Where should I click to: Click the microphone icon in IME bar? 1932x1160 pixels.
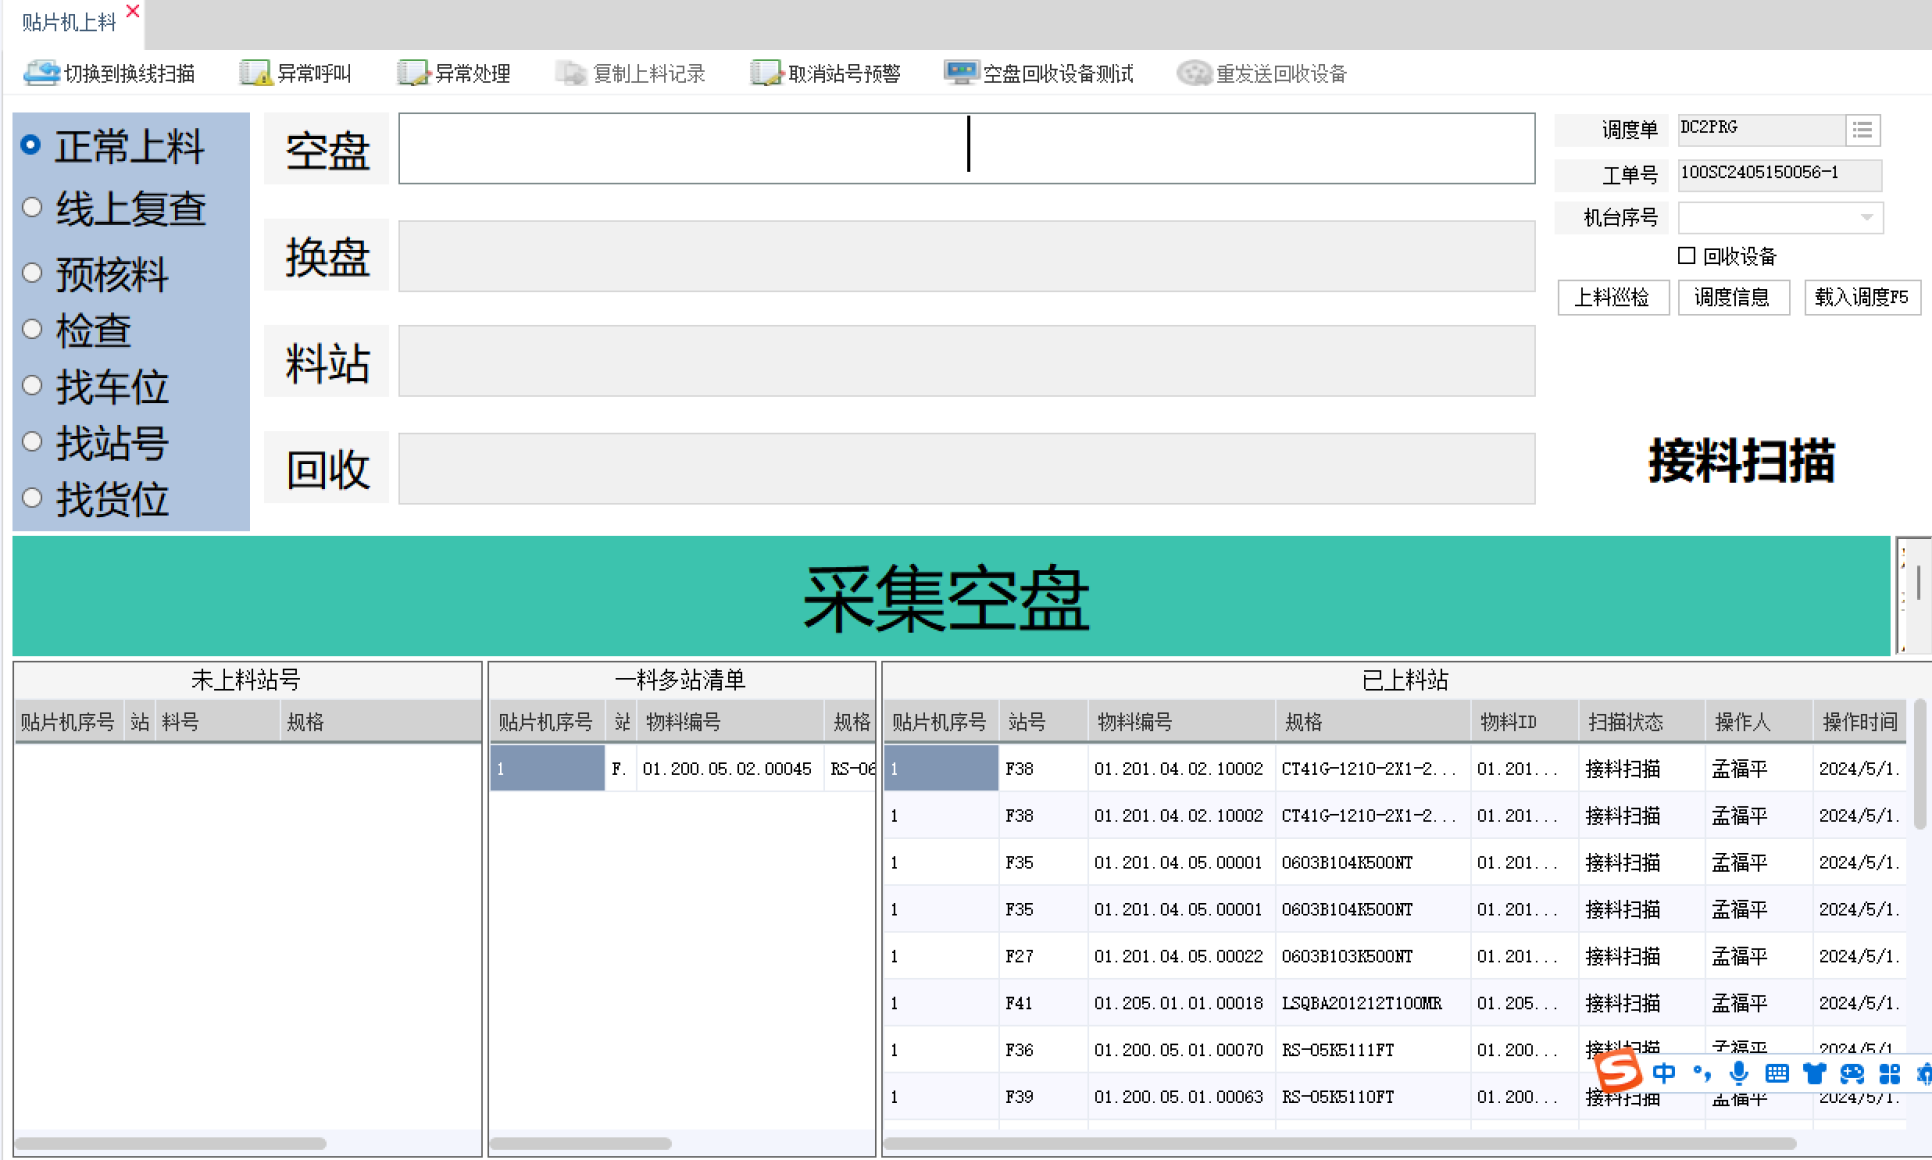(1739, 1074)
